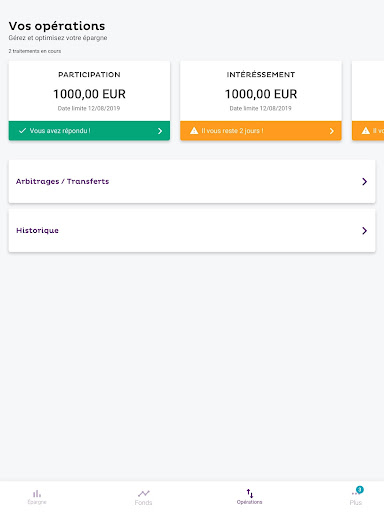Click Vous avez répondu green button
The width and height of the screenshot is (384, 512).
(89, 131)
